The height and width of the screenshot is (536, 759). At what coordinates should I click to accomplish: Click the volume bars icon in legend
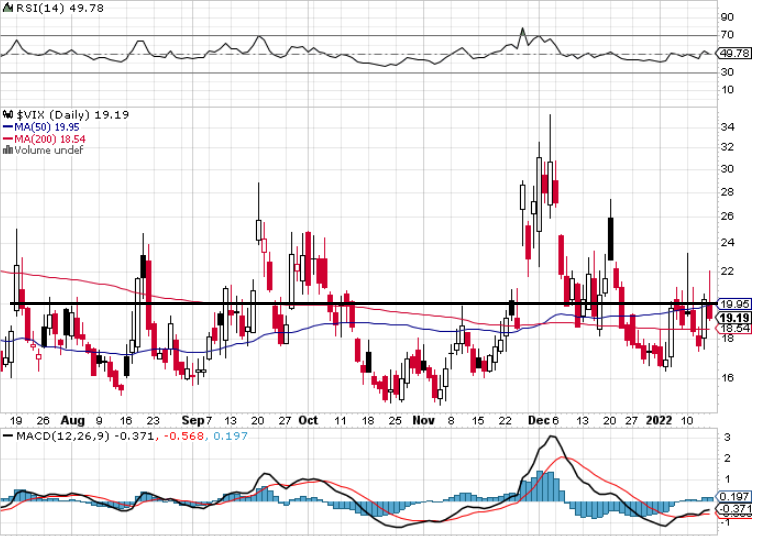[x=7, y=151]
